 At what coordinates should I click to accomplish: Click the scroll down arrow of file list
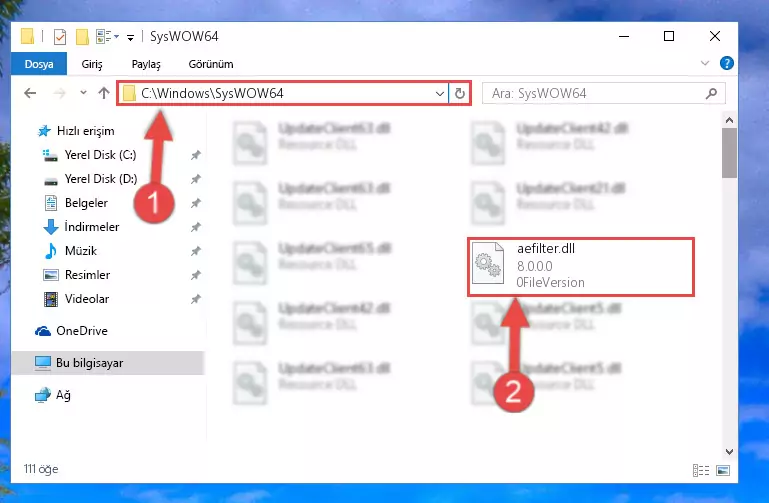tap(729, 452)
